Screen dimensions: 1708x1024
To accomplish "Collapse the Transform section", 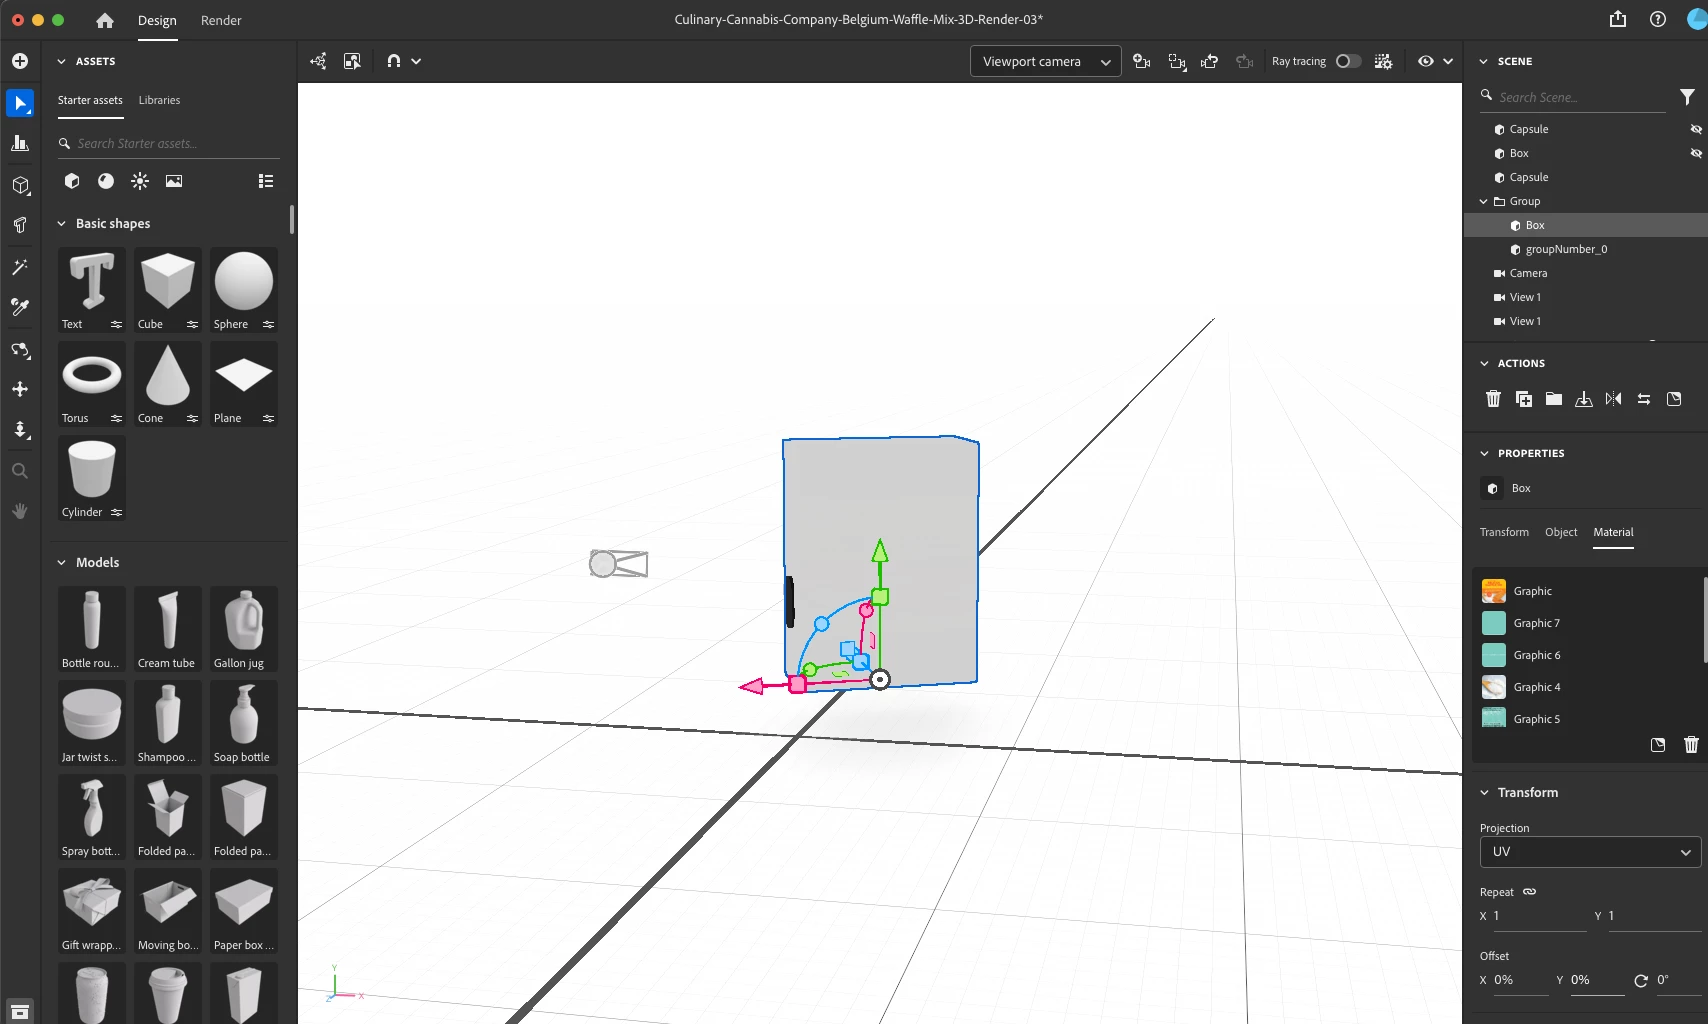I will [x=1484, y=792].
